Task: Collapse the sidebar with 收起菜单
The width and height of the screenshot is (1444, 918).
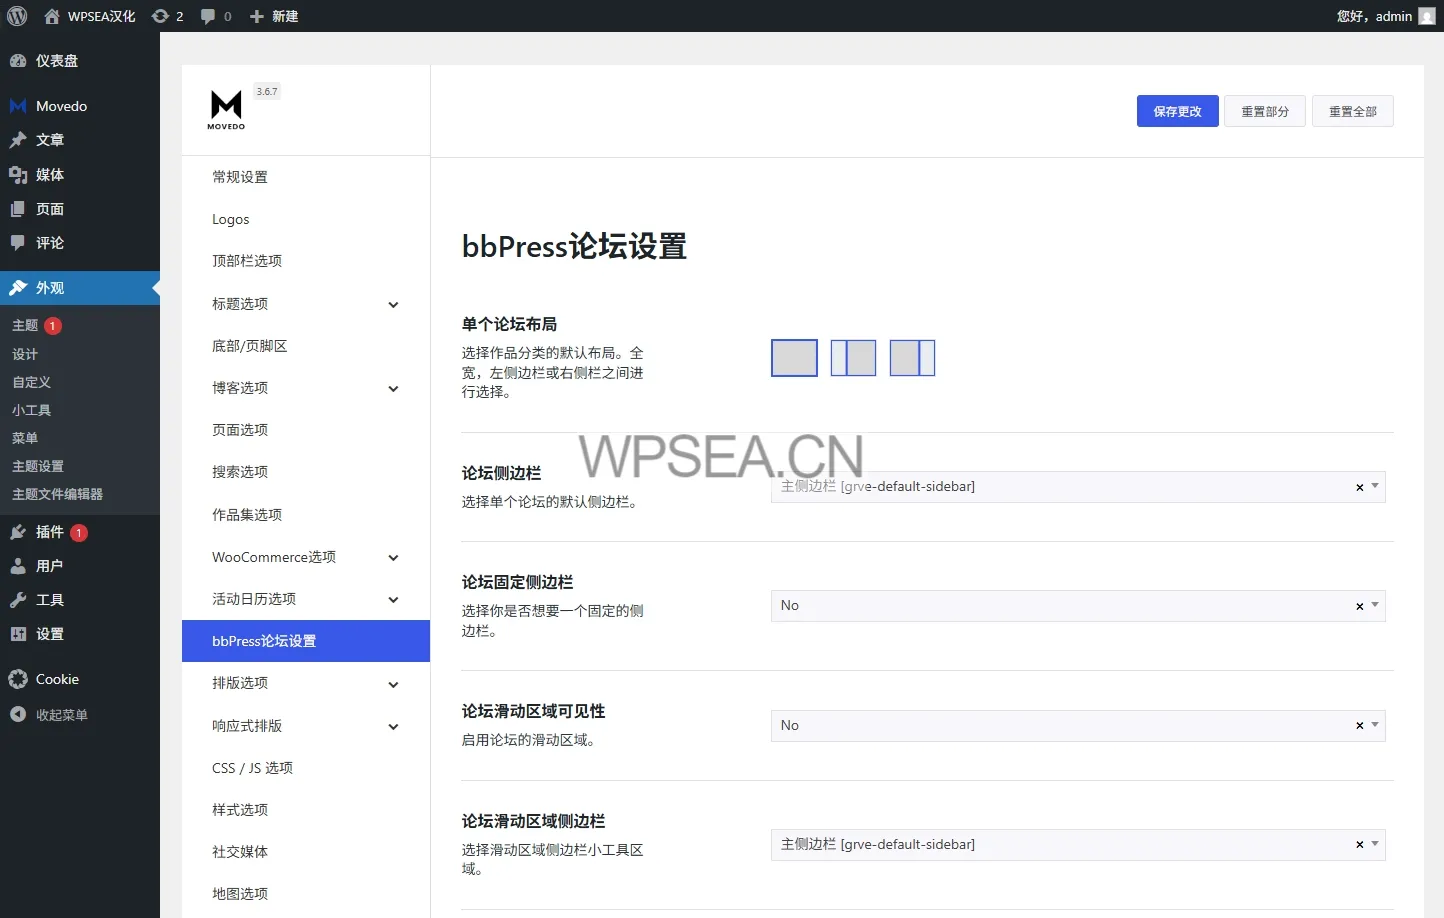Action: 61,715
